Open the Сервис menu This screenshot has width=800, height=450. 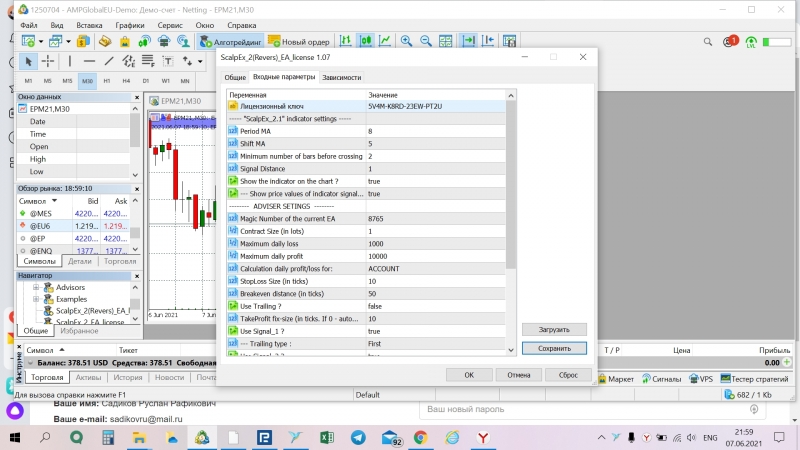170,25
